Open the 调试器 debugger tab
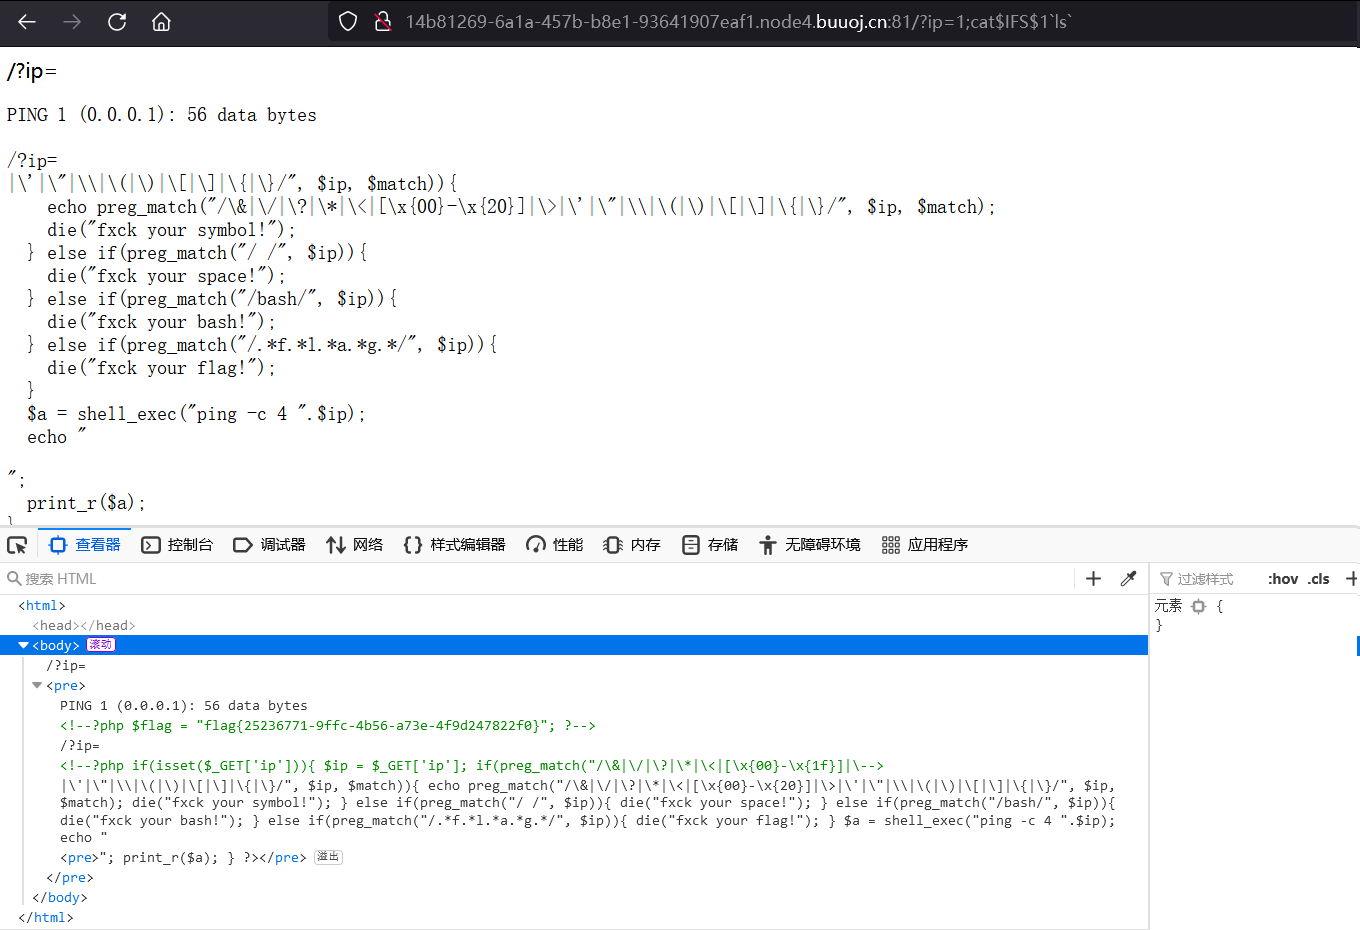Viewport: 1360px width, 930px height. tap(269, 545)
